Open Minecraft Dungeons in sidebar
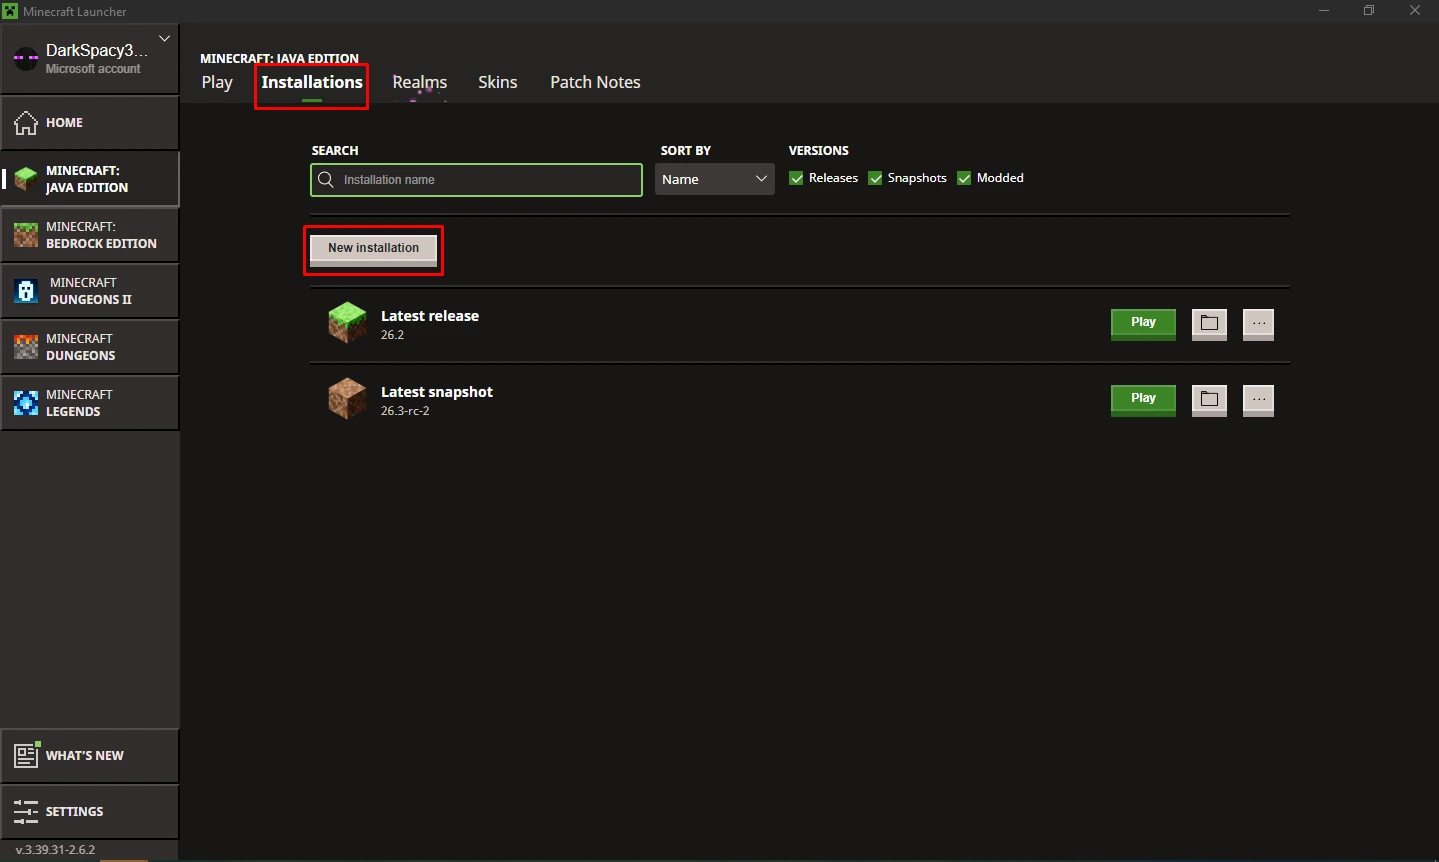Viewport: 1439px width, 862px height. [x=90, y=347]
